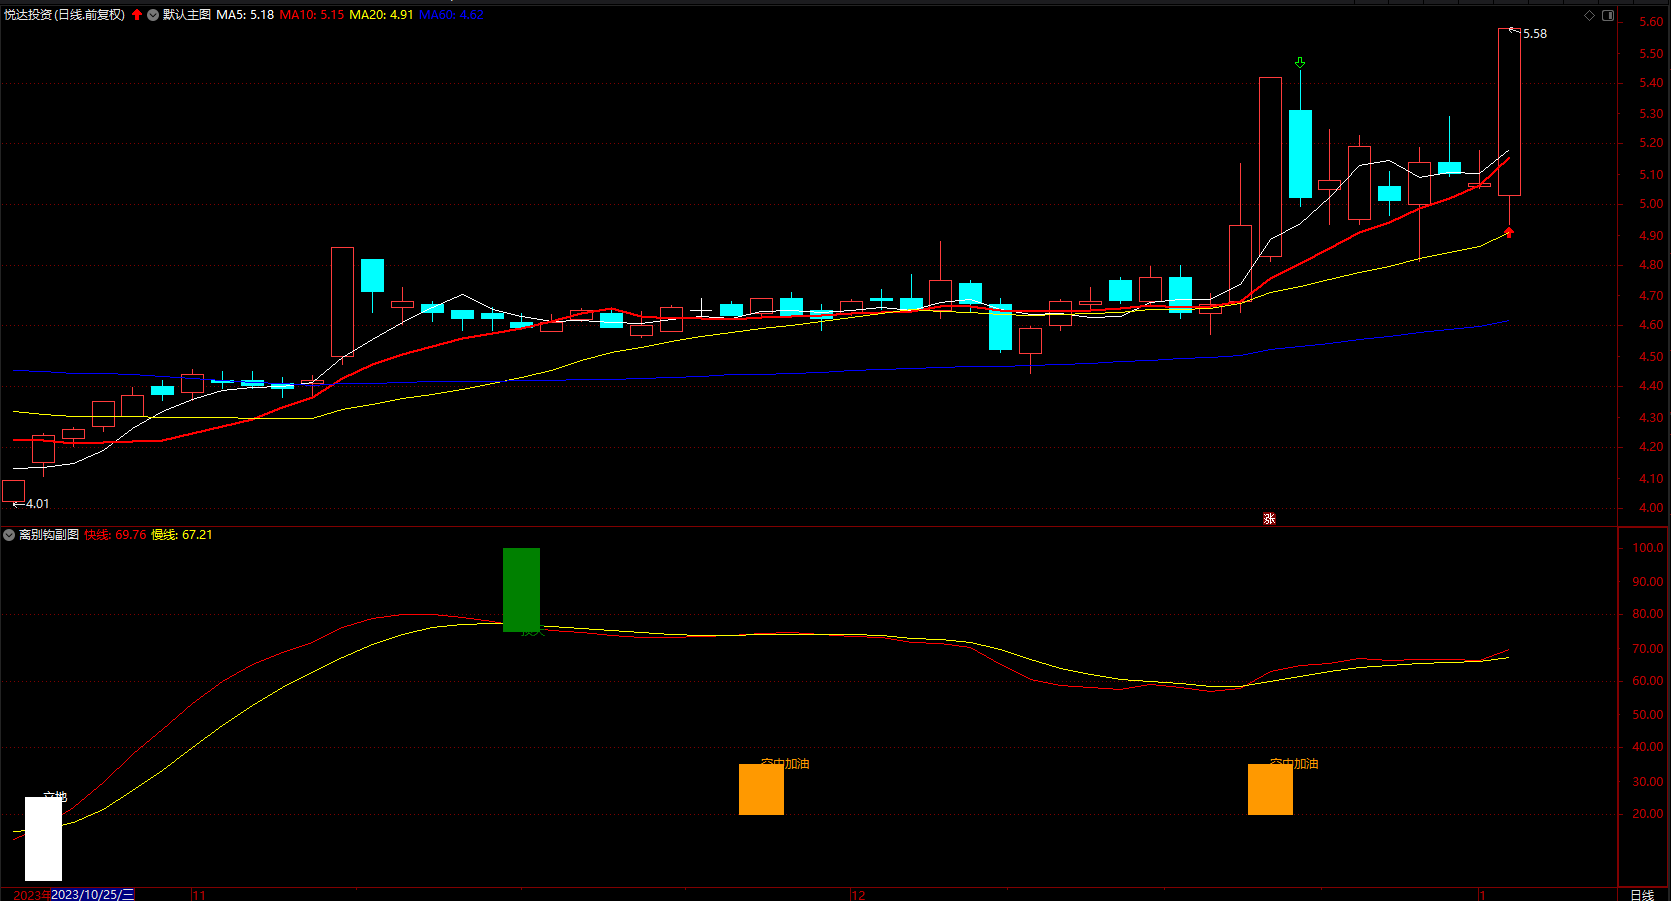1671x901 pixels.
Task: Select the MA60: 4.62 label
Action: (451, 15)
